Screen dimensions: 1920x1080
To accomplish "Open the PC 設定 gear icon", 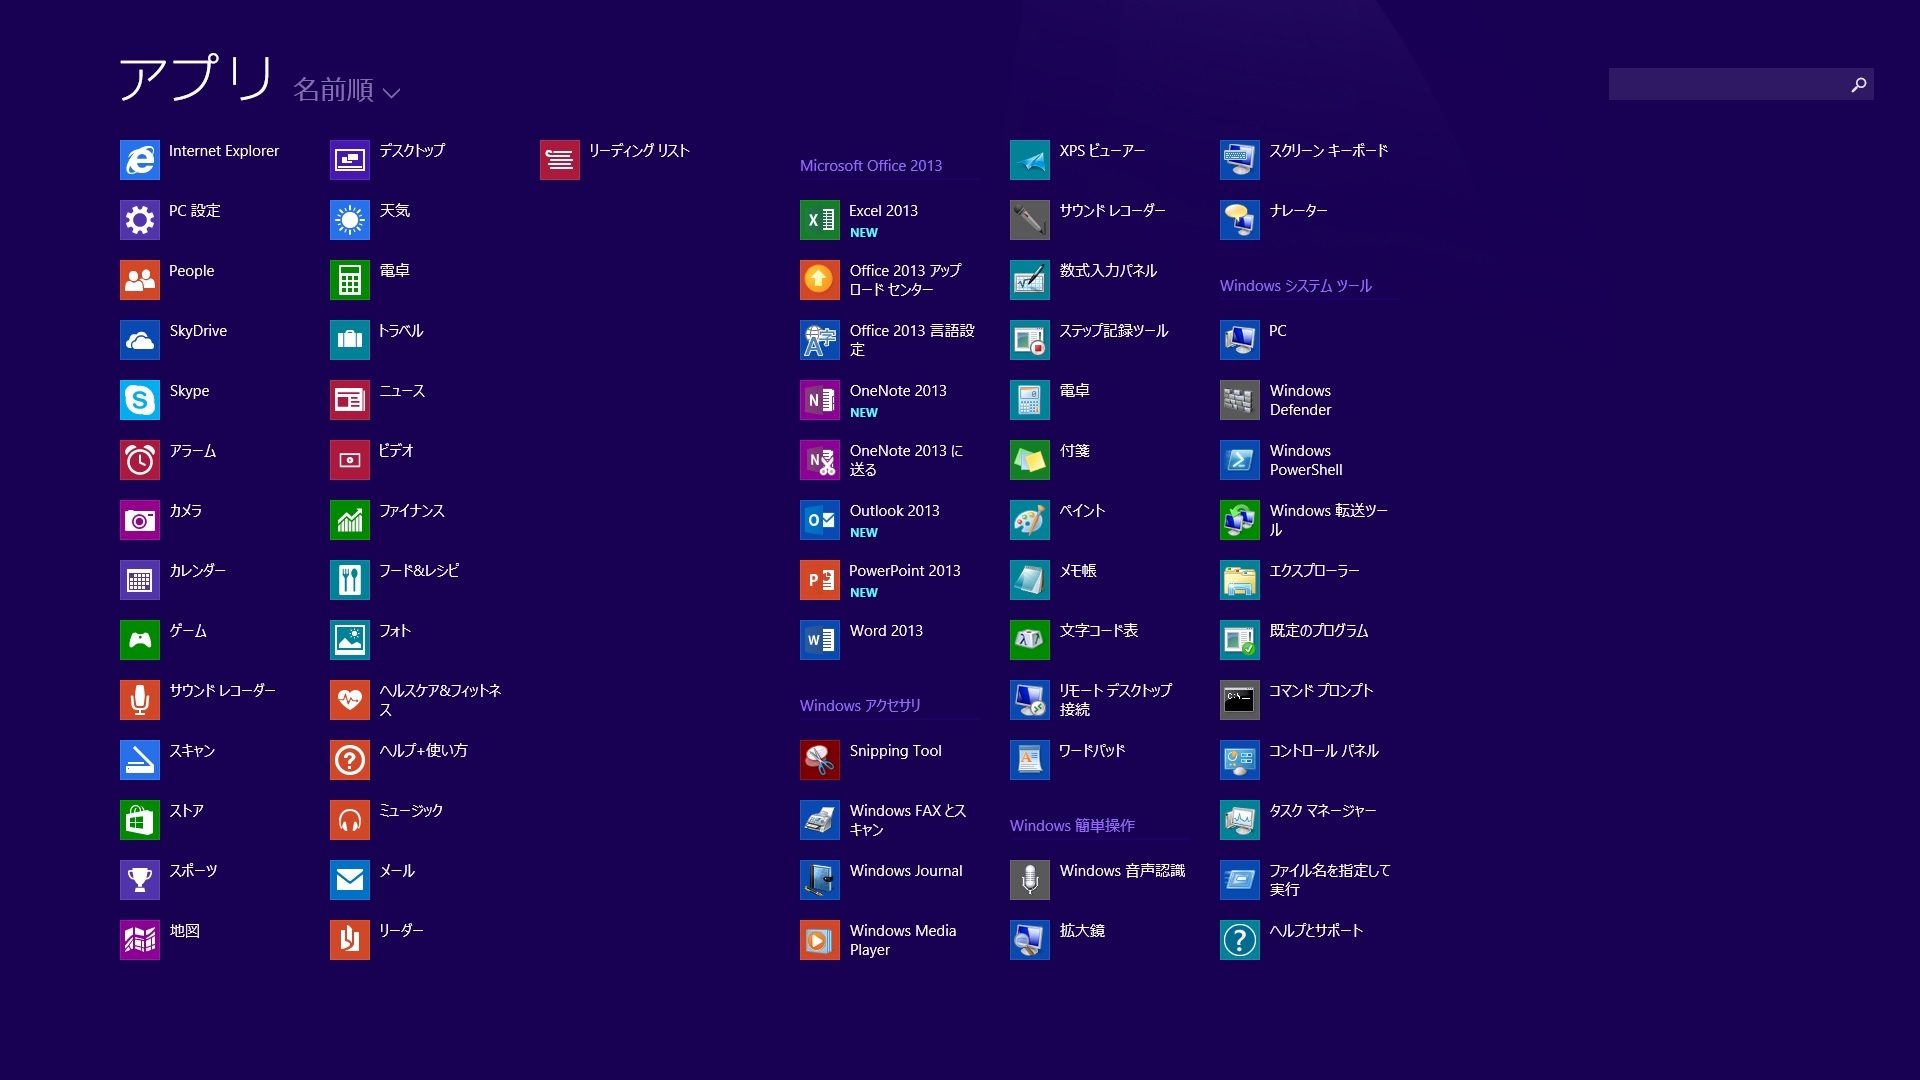I will 140,220.
